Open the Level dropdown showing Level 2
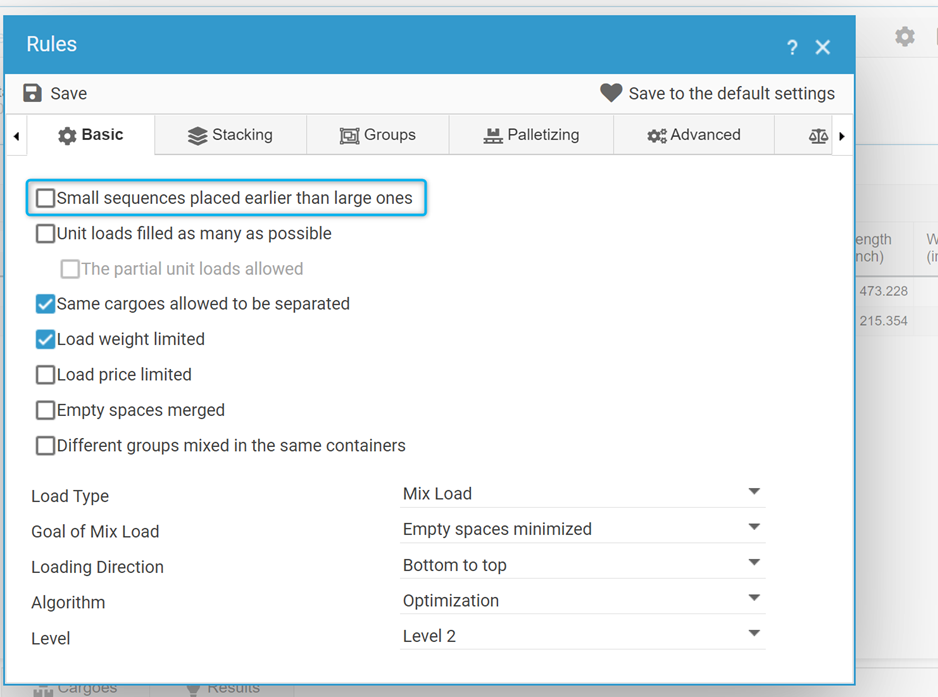 pos(583,635)
